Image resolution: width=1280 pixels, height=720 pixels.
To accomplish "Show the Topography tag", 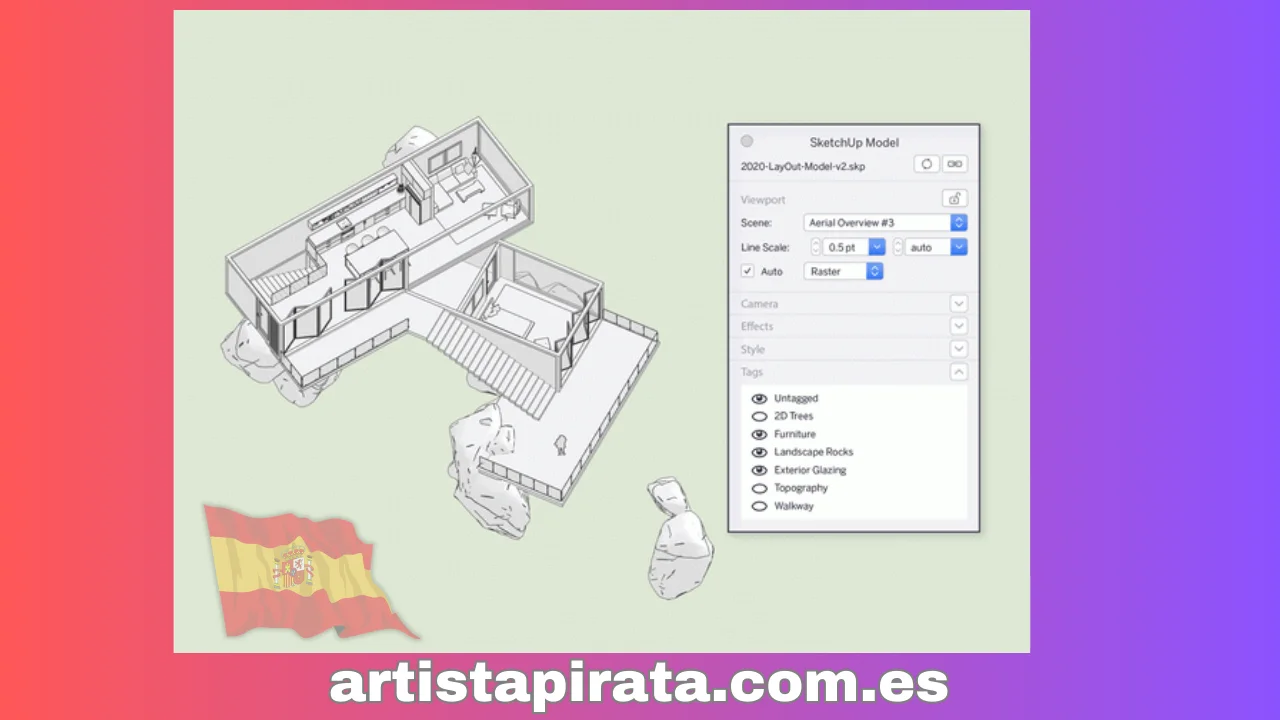I will tap(759, 488).
